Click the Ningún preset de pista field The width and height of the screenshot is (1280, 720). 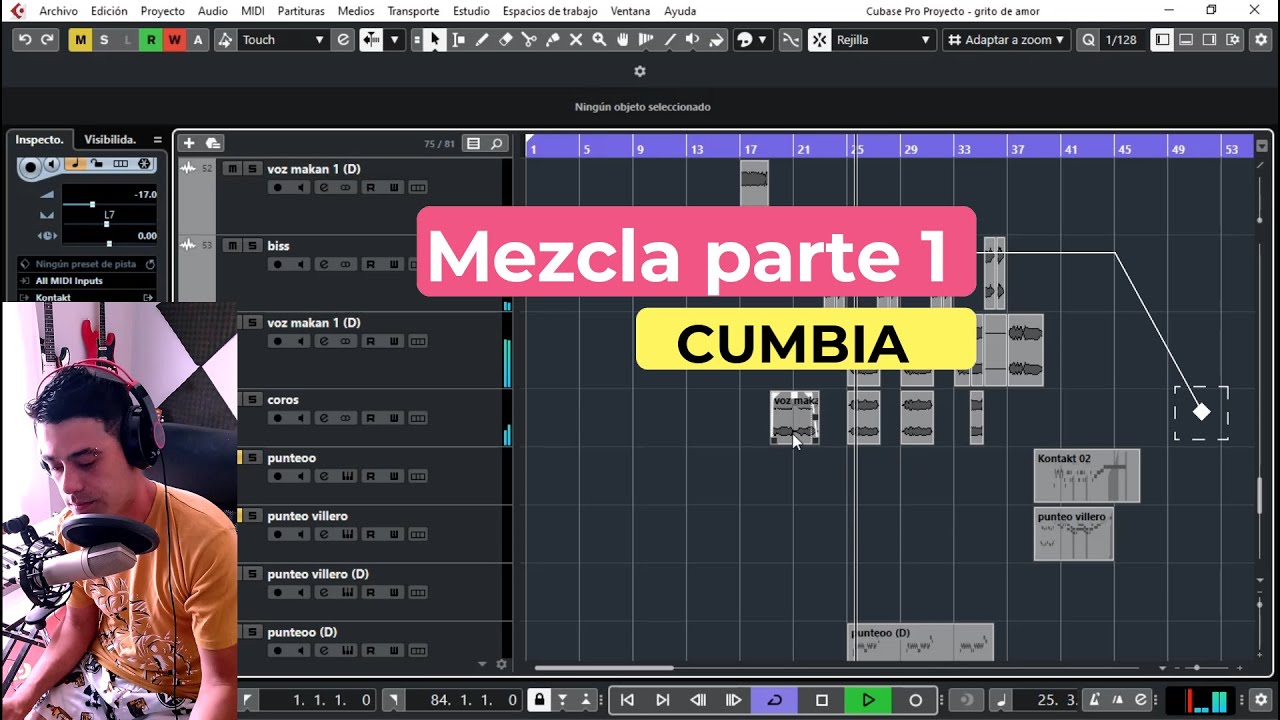88,264
